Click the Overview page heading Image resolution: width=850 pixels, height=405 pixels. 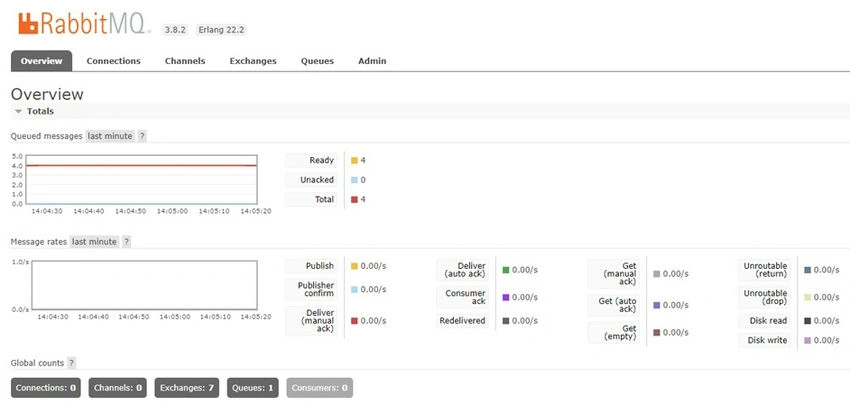point(47,94)
